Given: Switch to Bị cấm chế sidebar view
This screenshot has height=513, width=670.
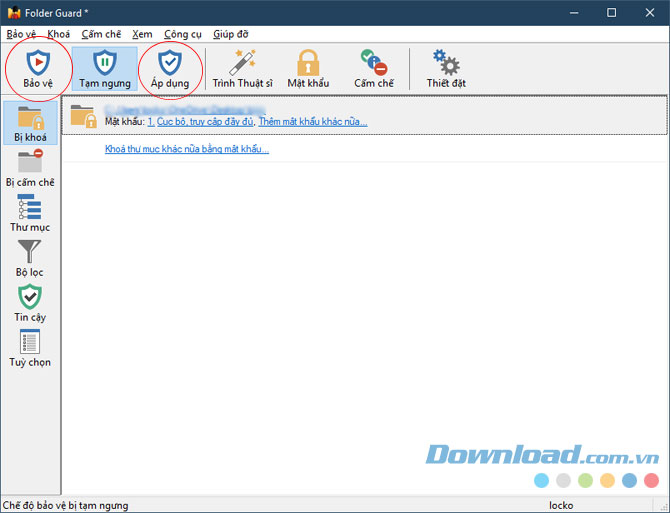Looking at the screenshot, I should (x=30, y=168).
